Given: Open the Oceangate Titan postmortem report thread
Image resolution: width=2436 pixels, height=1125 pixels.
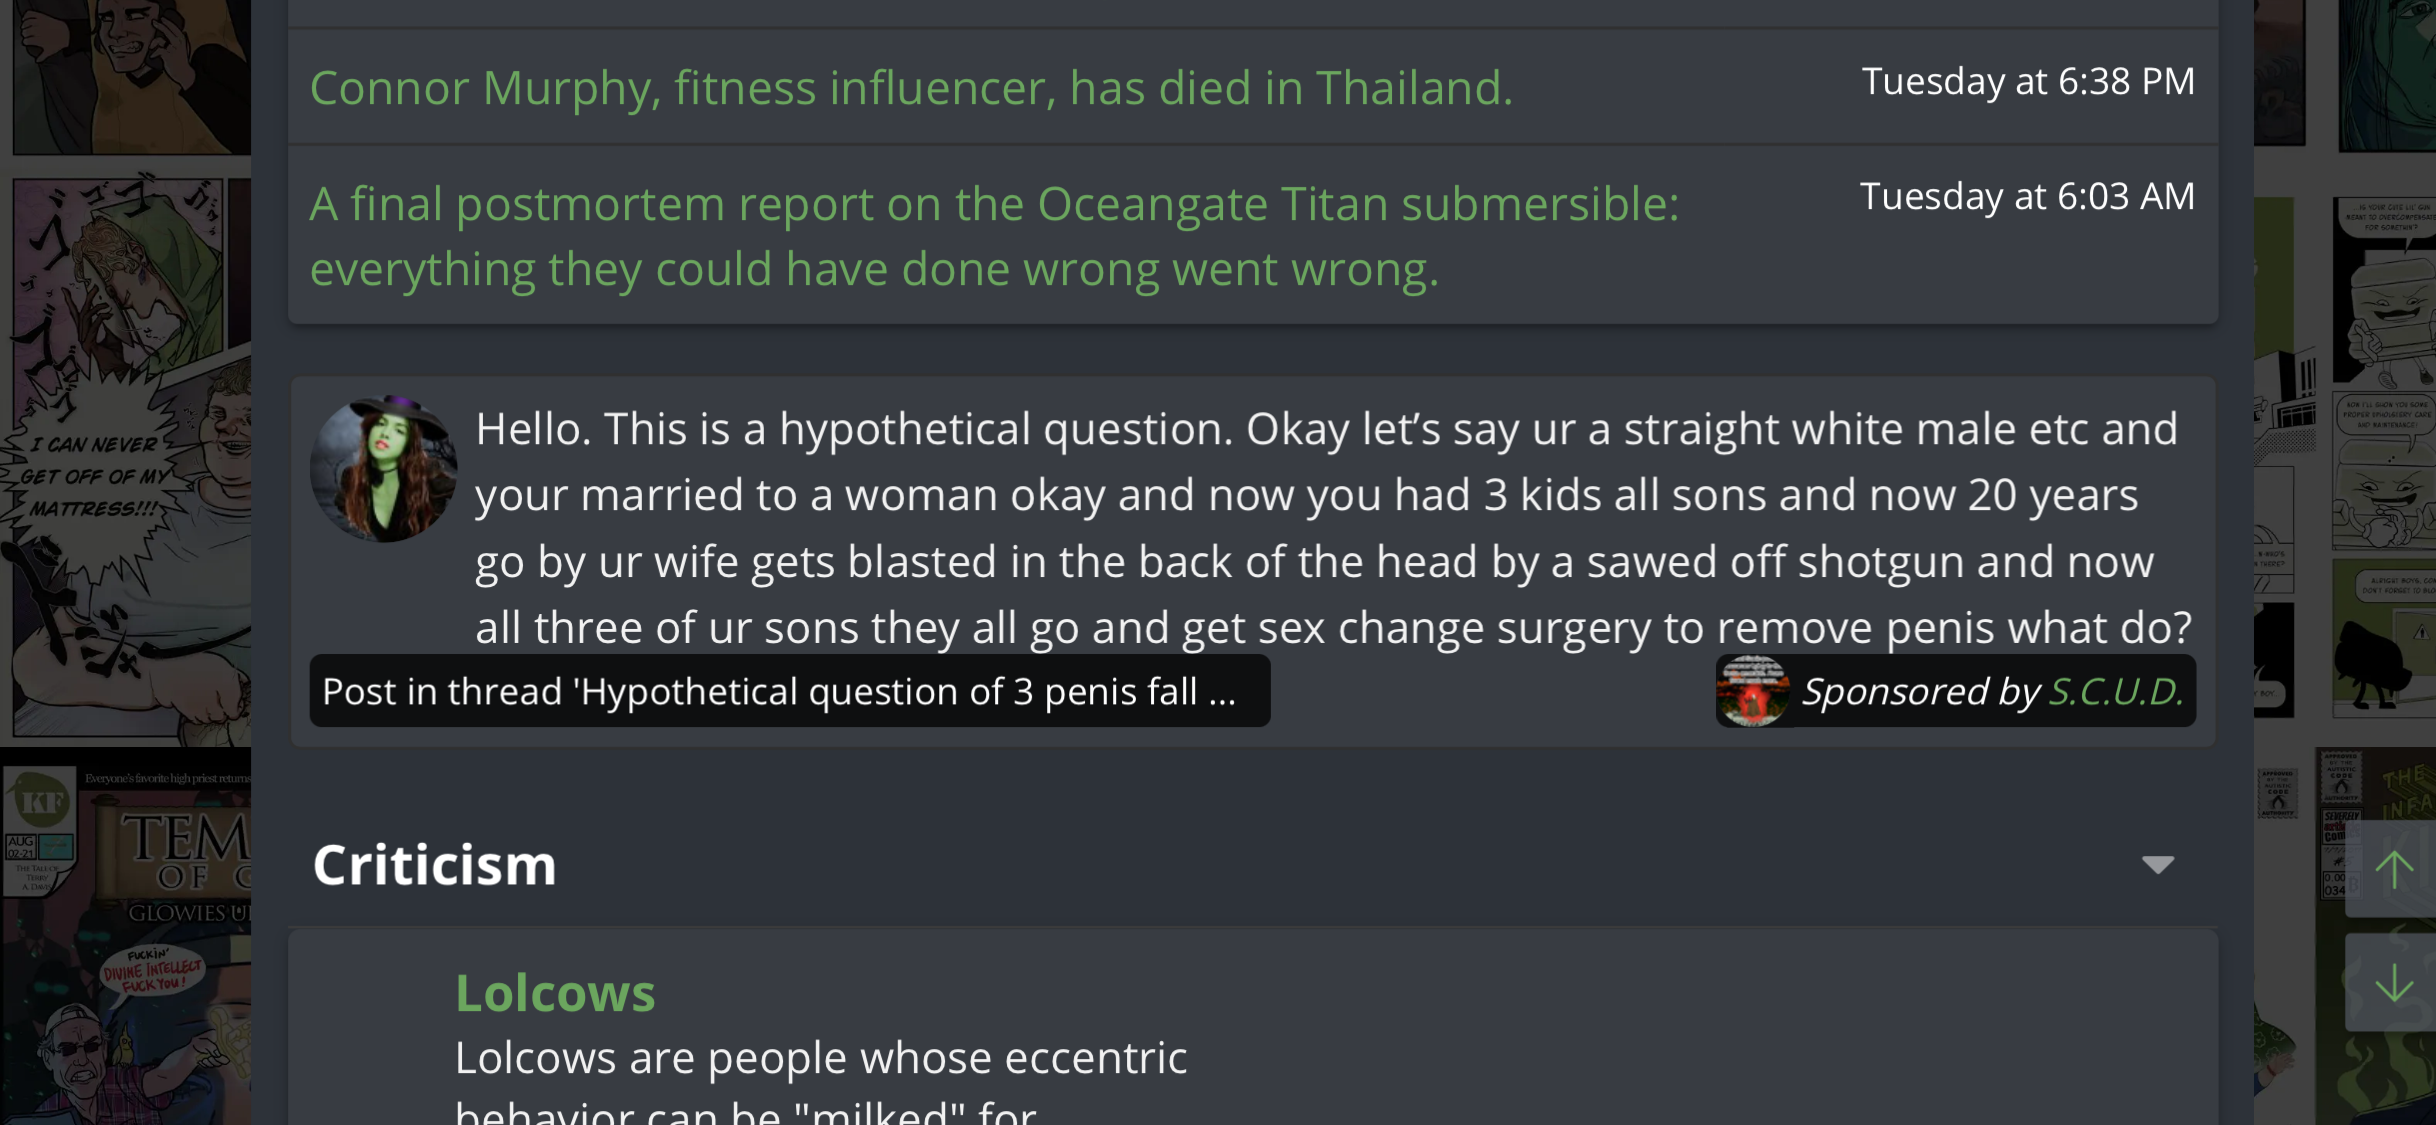Looking at the screenshot, I should pos(994,236).
